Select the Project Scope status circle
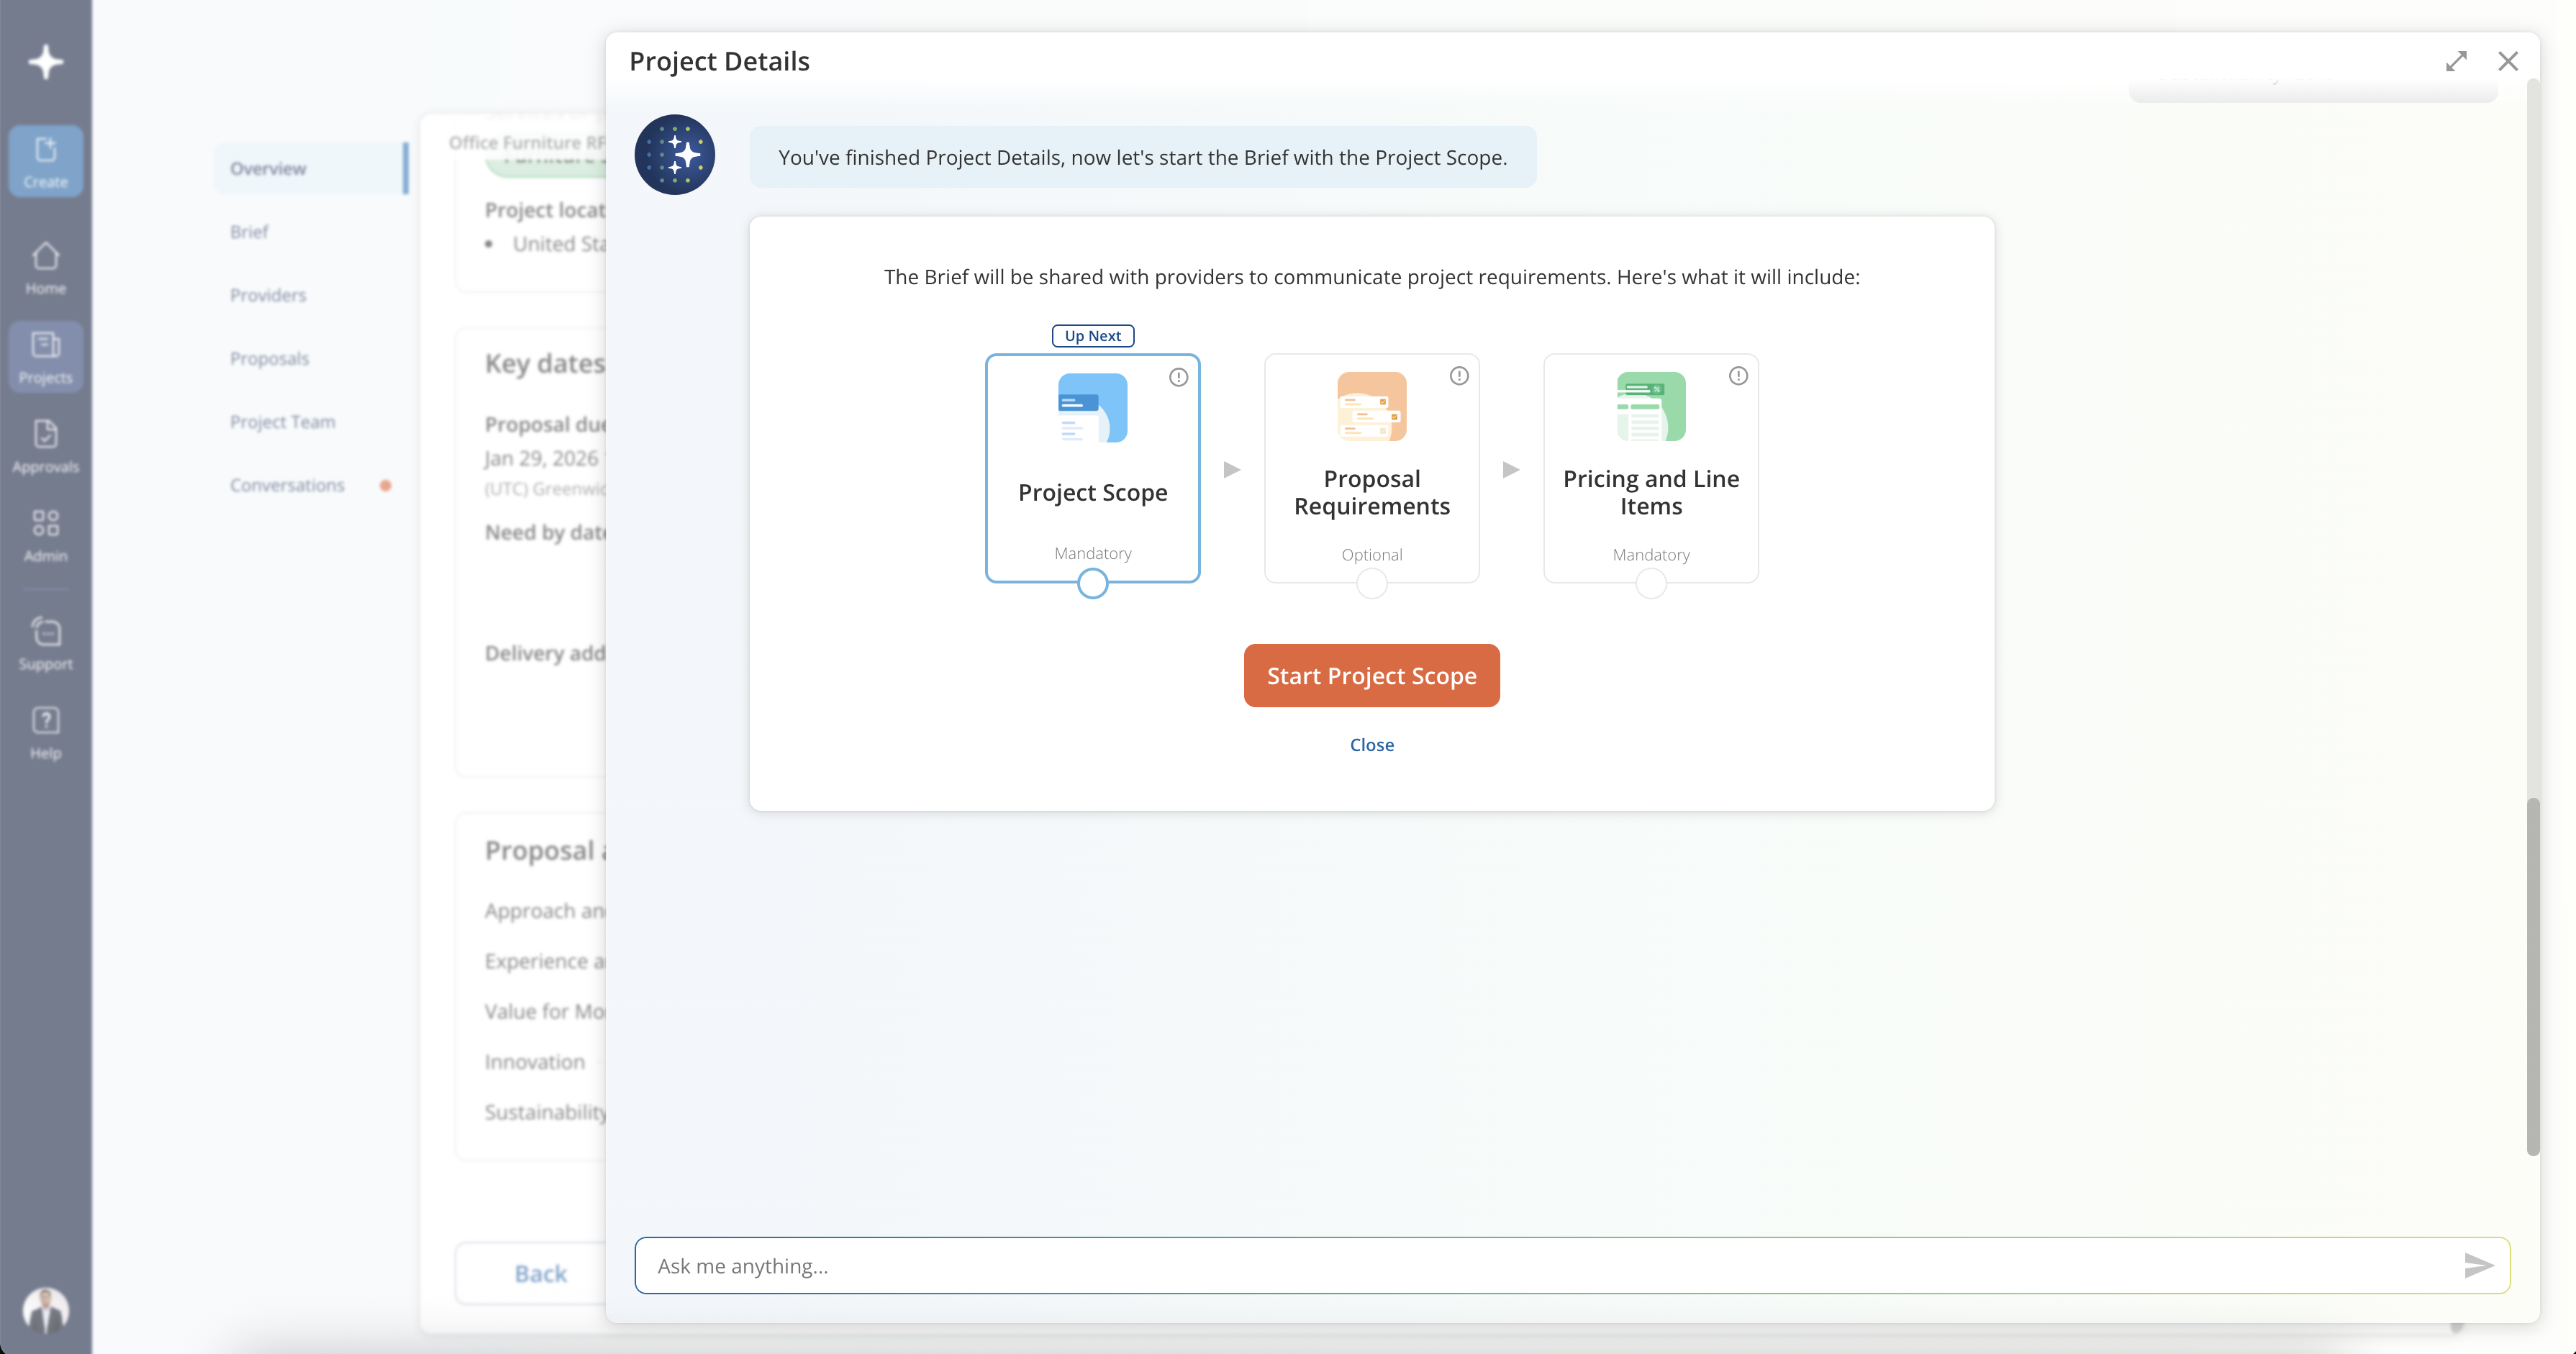 pyautogui.click(x=1092, y=583)
